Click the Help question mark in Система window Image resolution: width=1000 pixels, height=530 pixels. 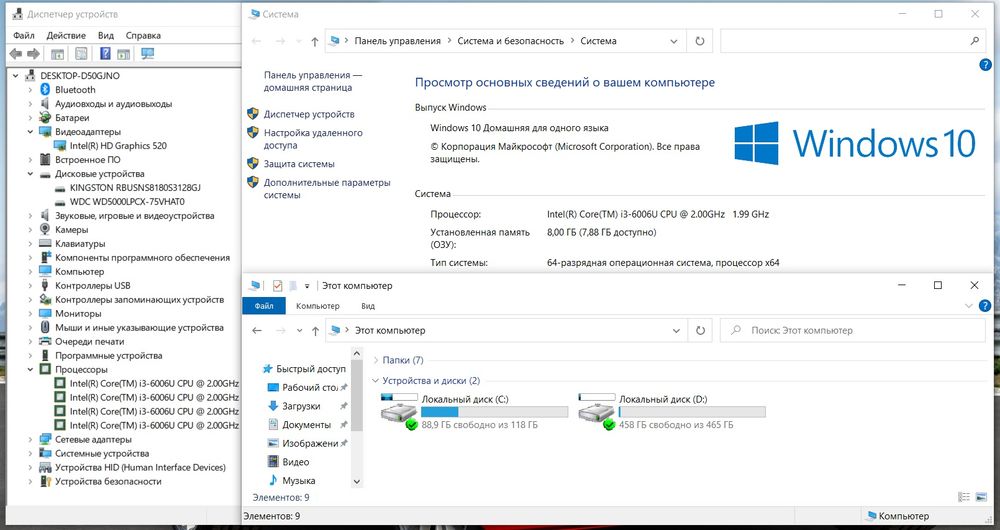[x=985, y=64]
